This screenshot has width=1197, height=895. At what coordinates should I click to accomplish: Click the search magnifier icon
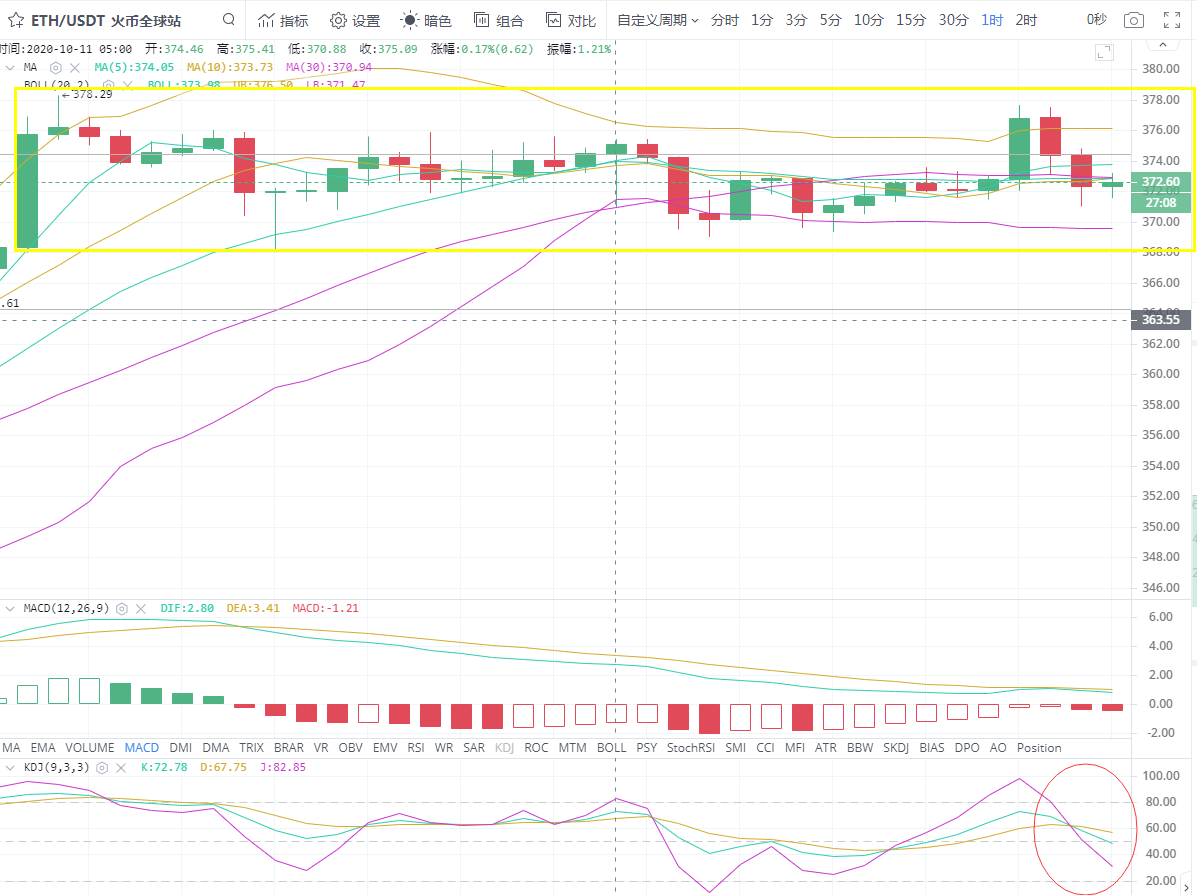tap(229, 20)
